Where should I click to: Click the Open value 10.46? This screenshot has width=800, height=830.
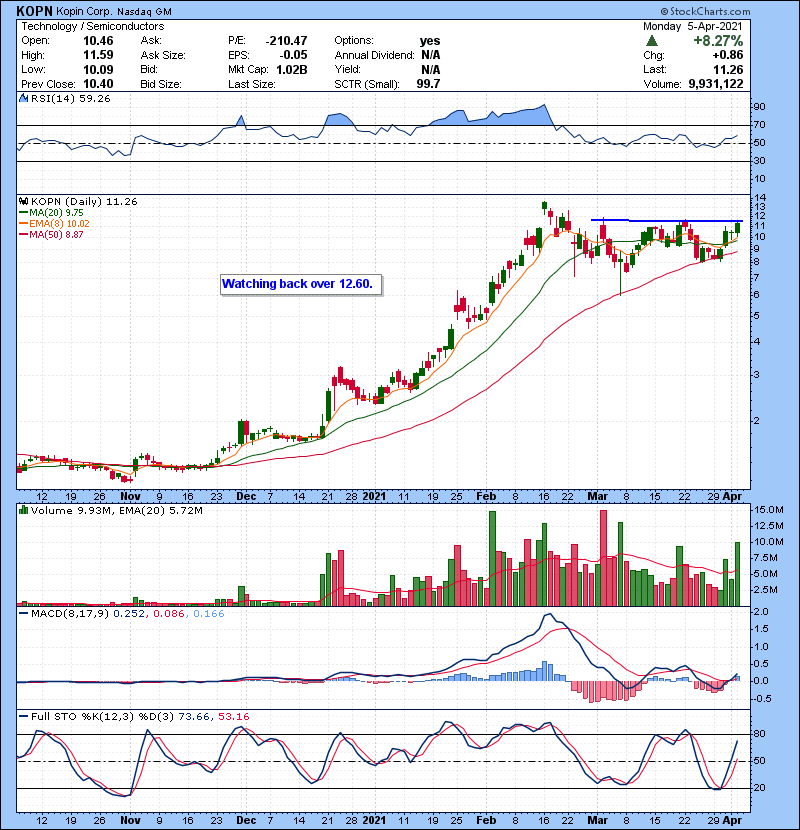pyautogui.click(x=98, y=41)
